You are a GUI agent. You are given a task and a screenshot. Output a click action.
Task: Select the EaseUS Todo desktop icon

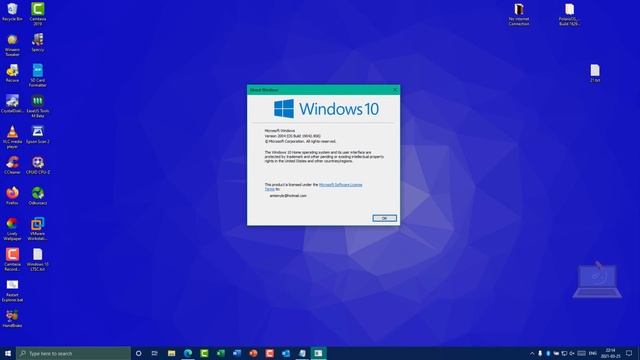tap(38, 106)
